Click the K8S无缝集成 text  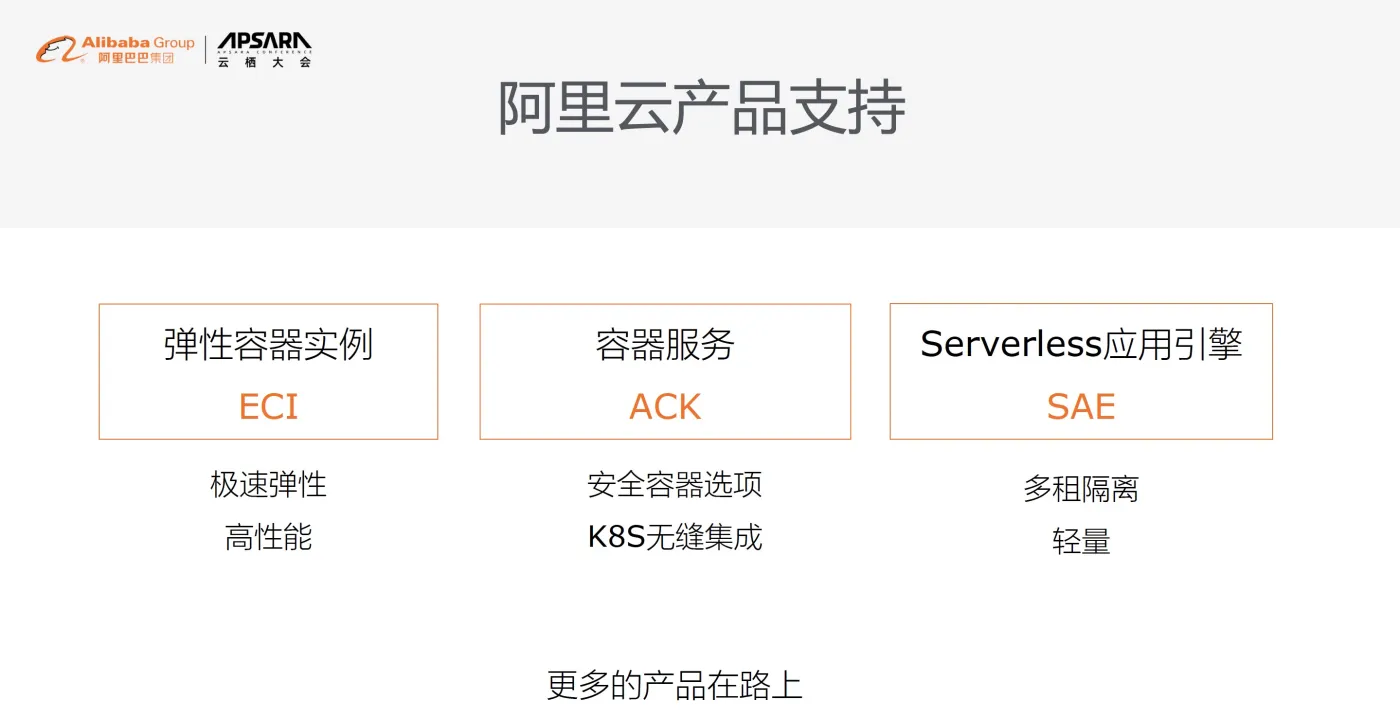[x=674, y=538]
